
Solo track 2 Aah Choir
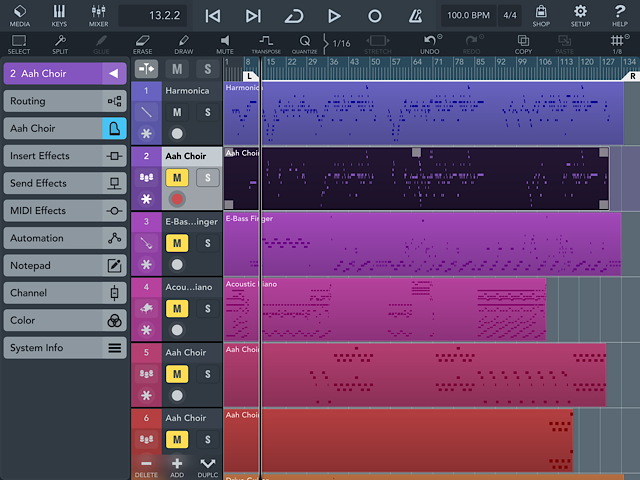click(x=208, y=178)
